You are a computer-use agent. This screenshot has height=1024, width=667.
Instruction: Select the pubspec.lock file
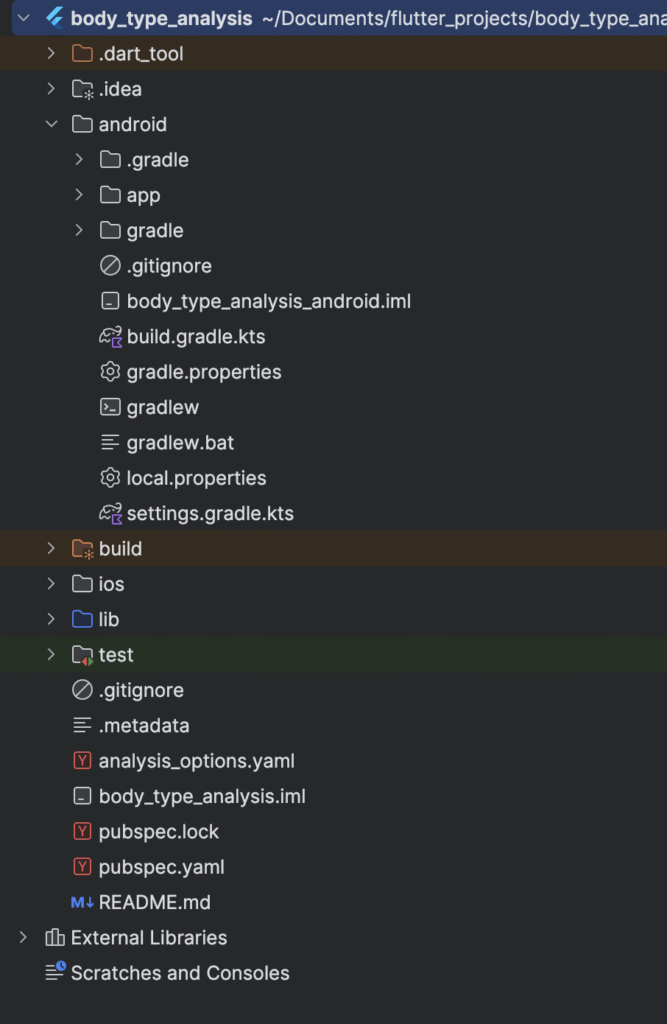click(158, 832)
